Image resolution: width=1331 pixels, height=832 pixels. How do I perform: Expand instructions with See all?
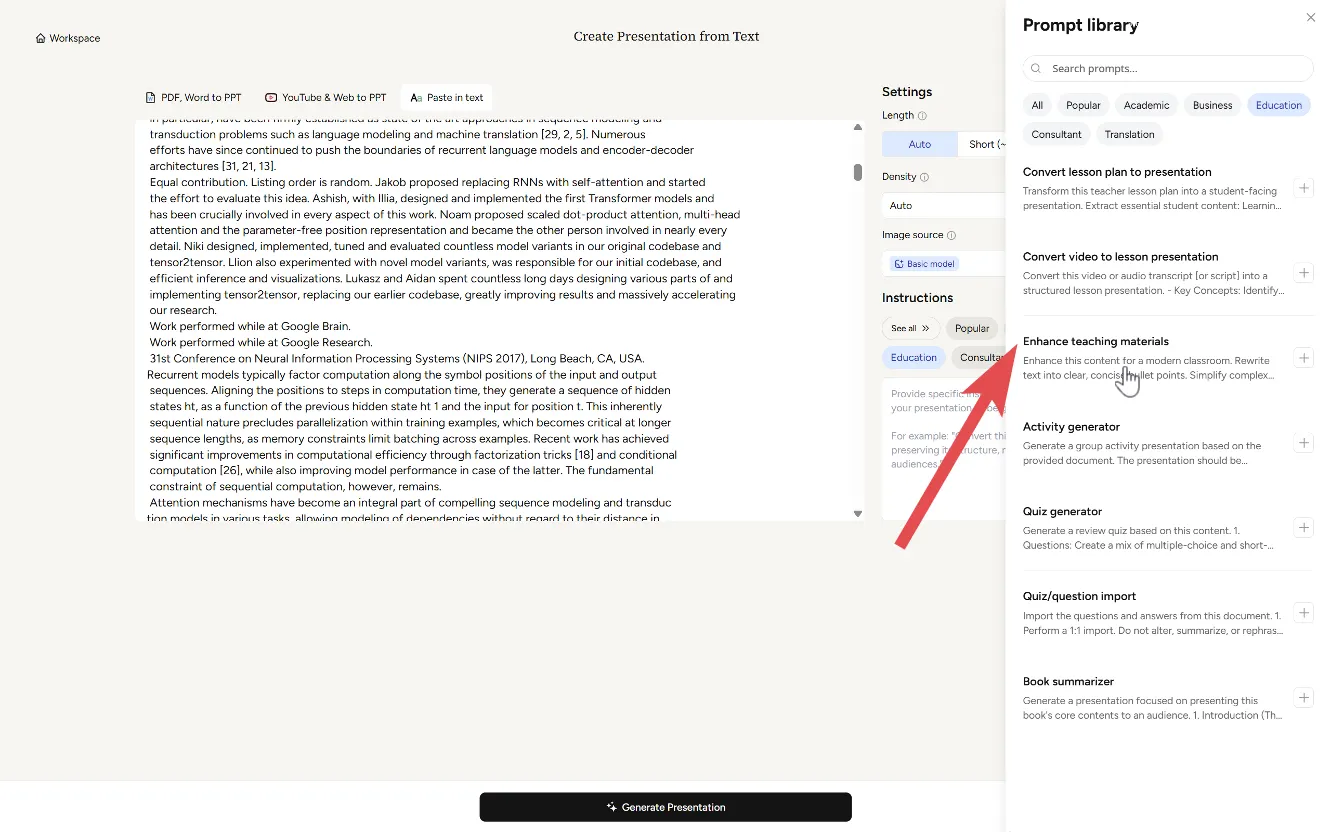[910, 328]
